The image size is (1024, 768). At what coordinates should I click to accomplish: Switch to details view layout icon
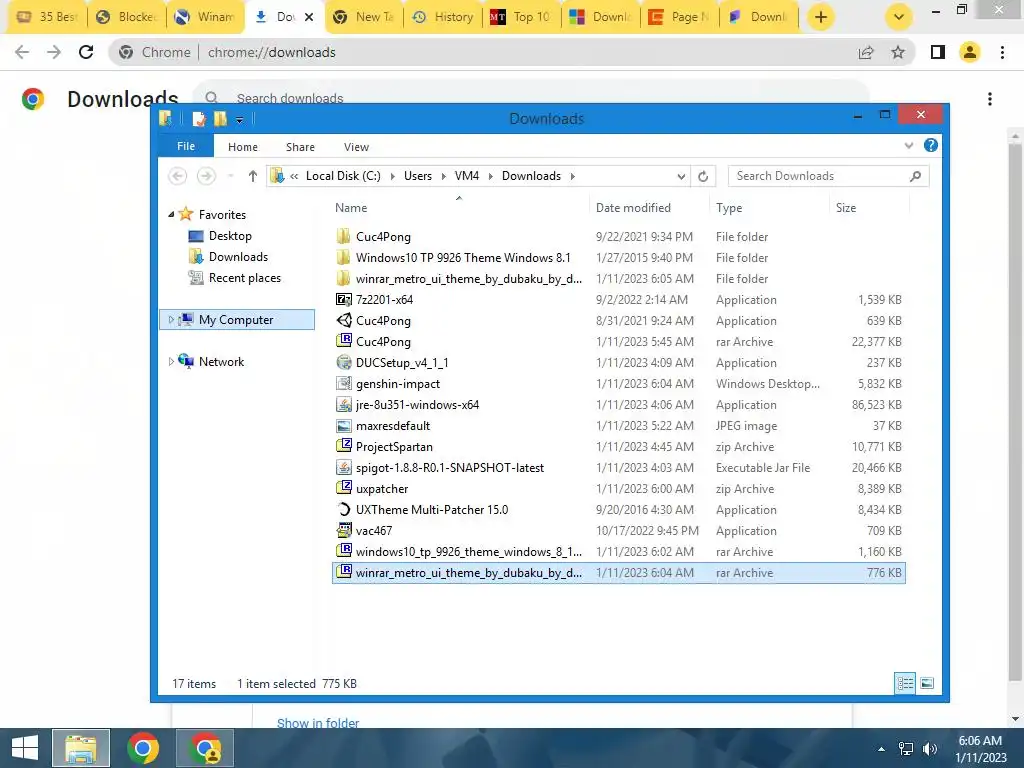click(904, 683)
